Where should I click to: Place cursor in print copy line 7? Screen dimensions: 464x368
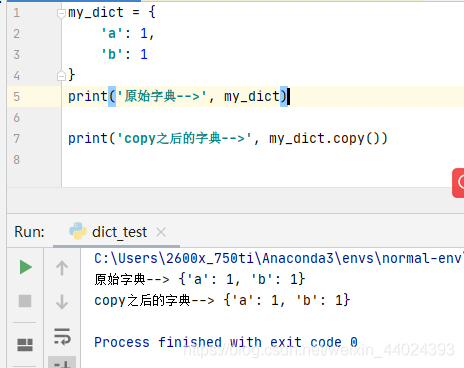pos(228,138)
